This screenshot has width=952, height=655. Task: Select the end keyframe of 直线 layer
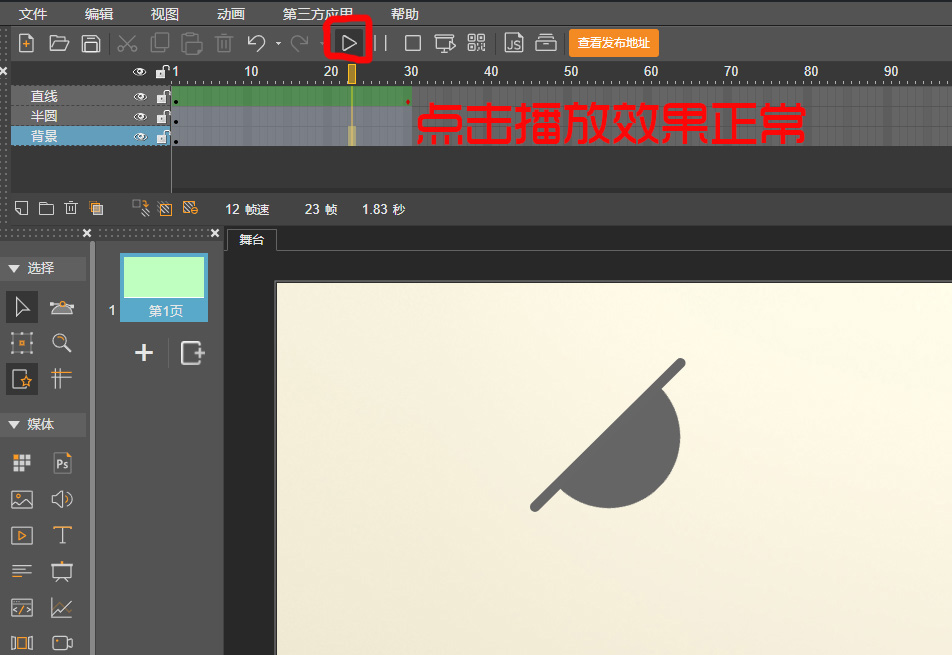pos(408,102)
